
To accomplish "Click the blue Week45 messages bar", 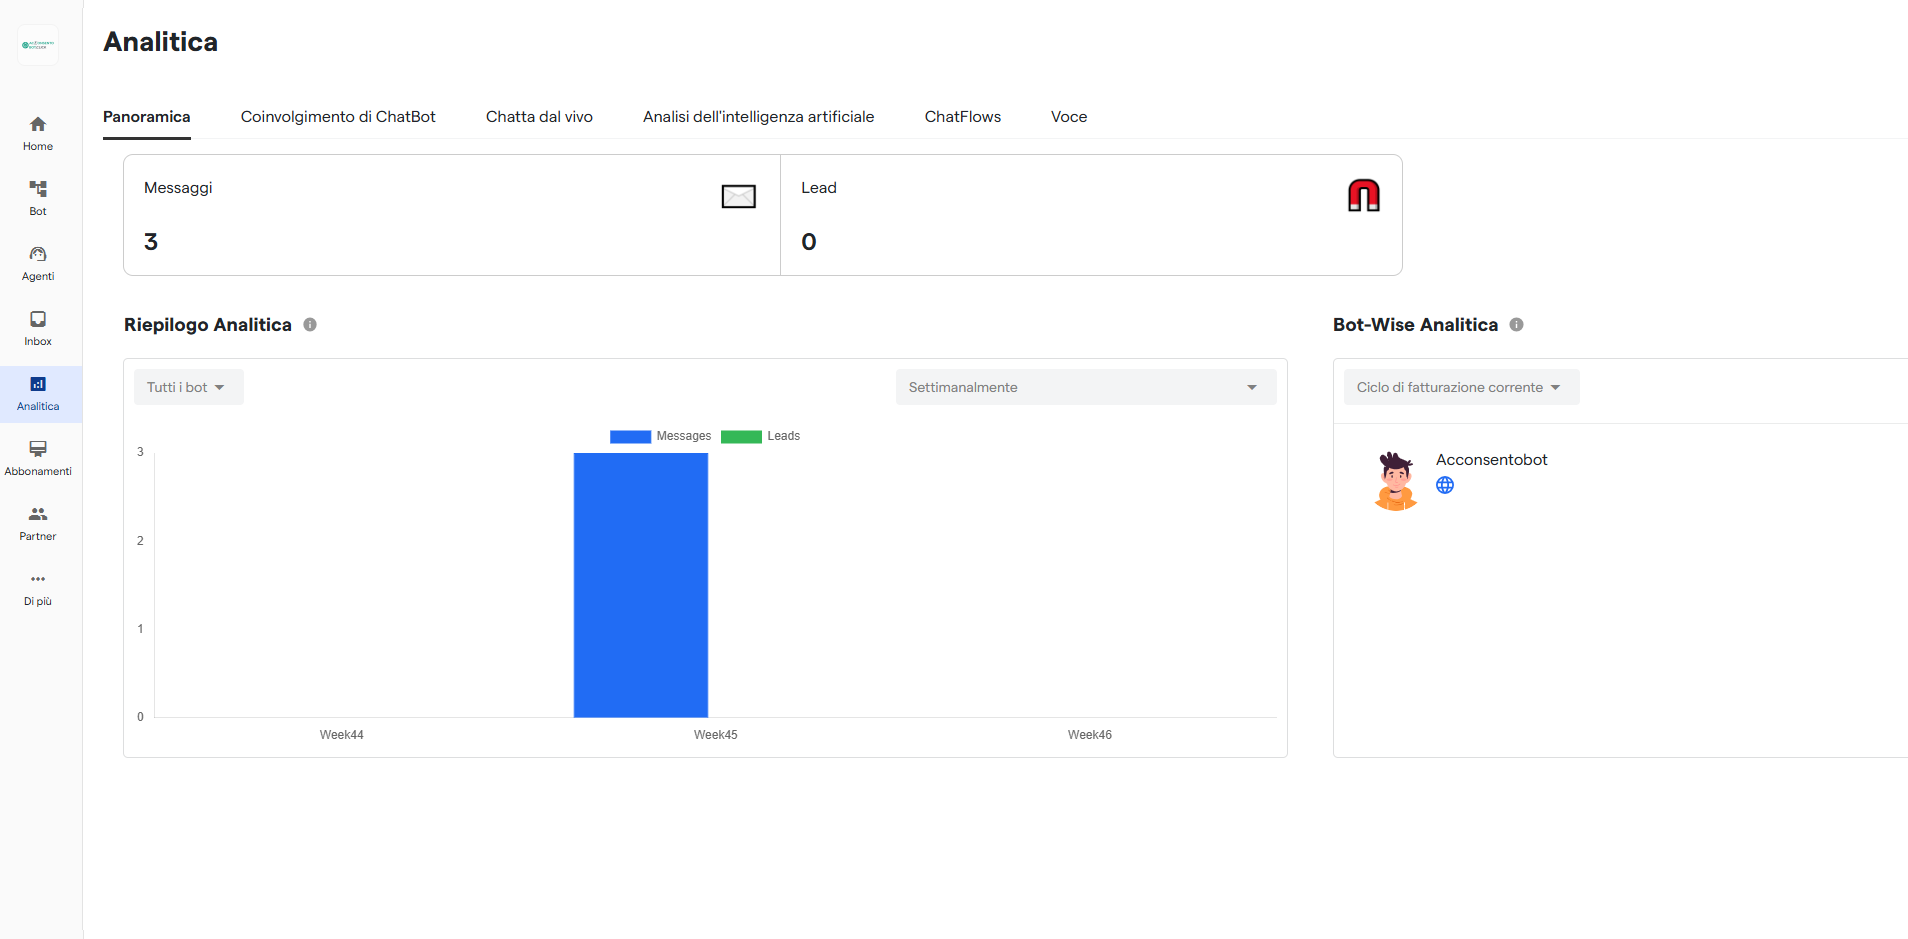I will [x=640, y=585].
